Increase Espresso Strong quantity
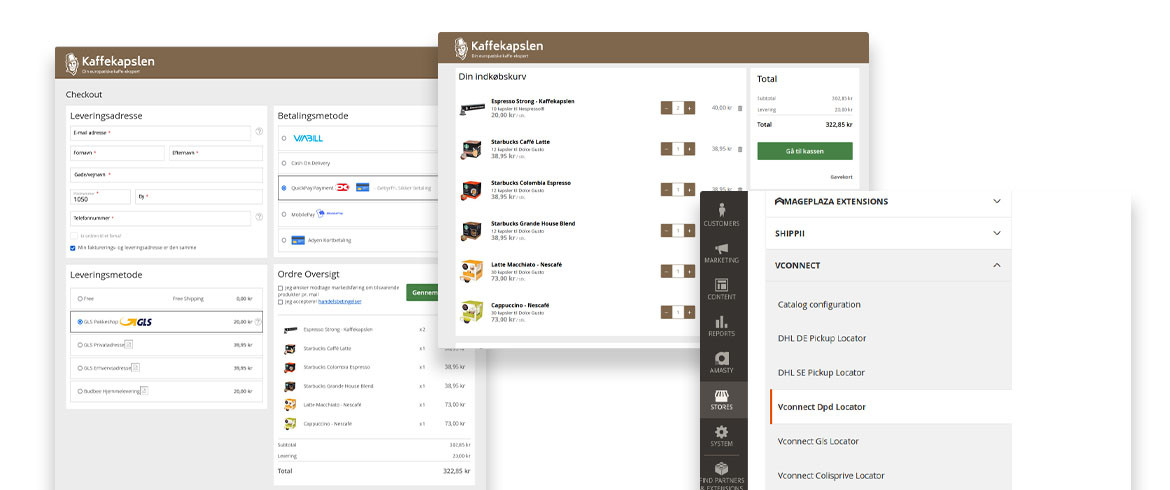 [689, 108]
